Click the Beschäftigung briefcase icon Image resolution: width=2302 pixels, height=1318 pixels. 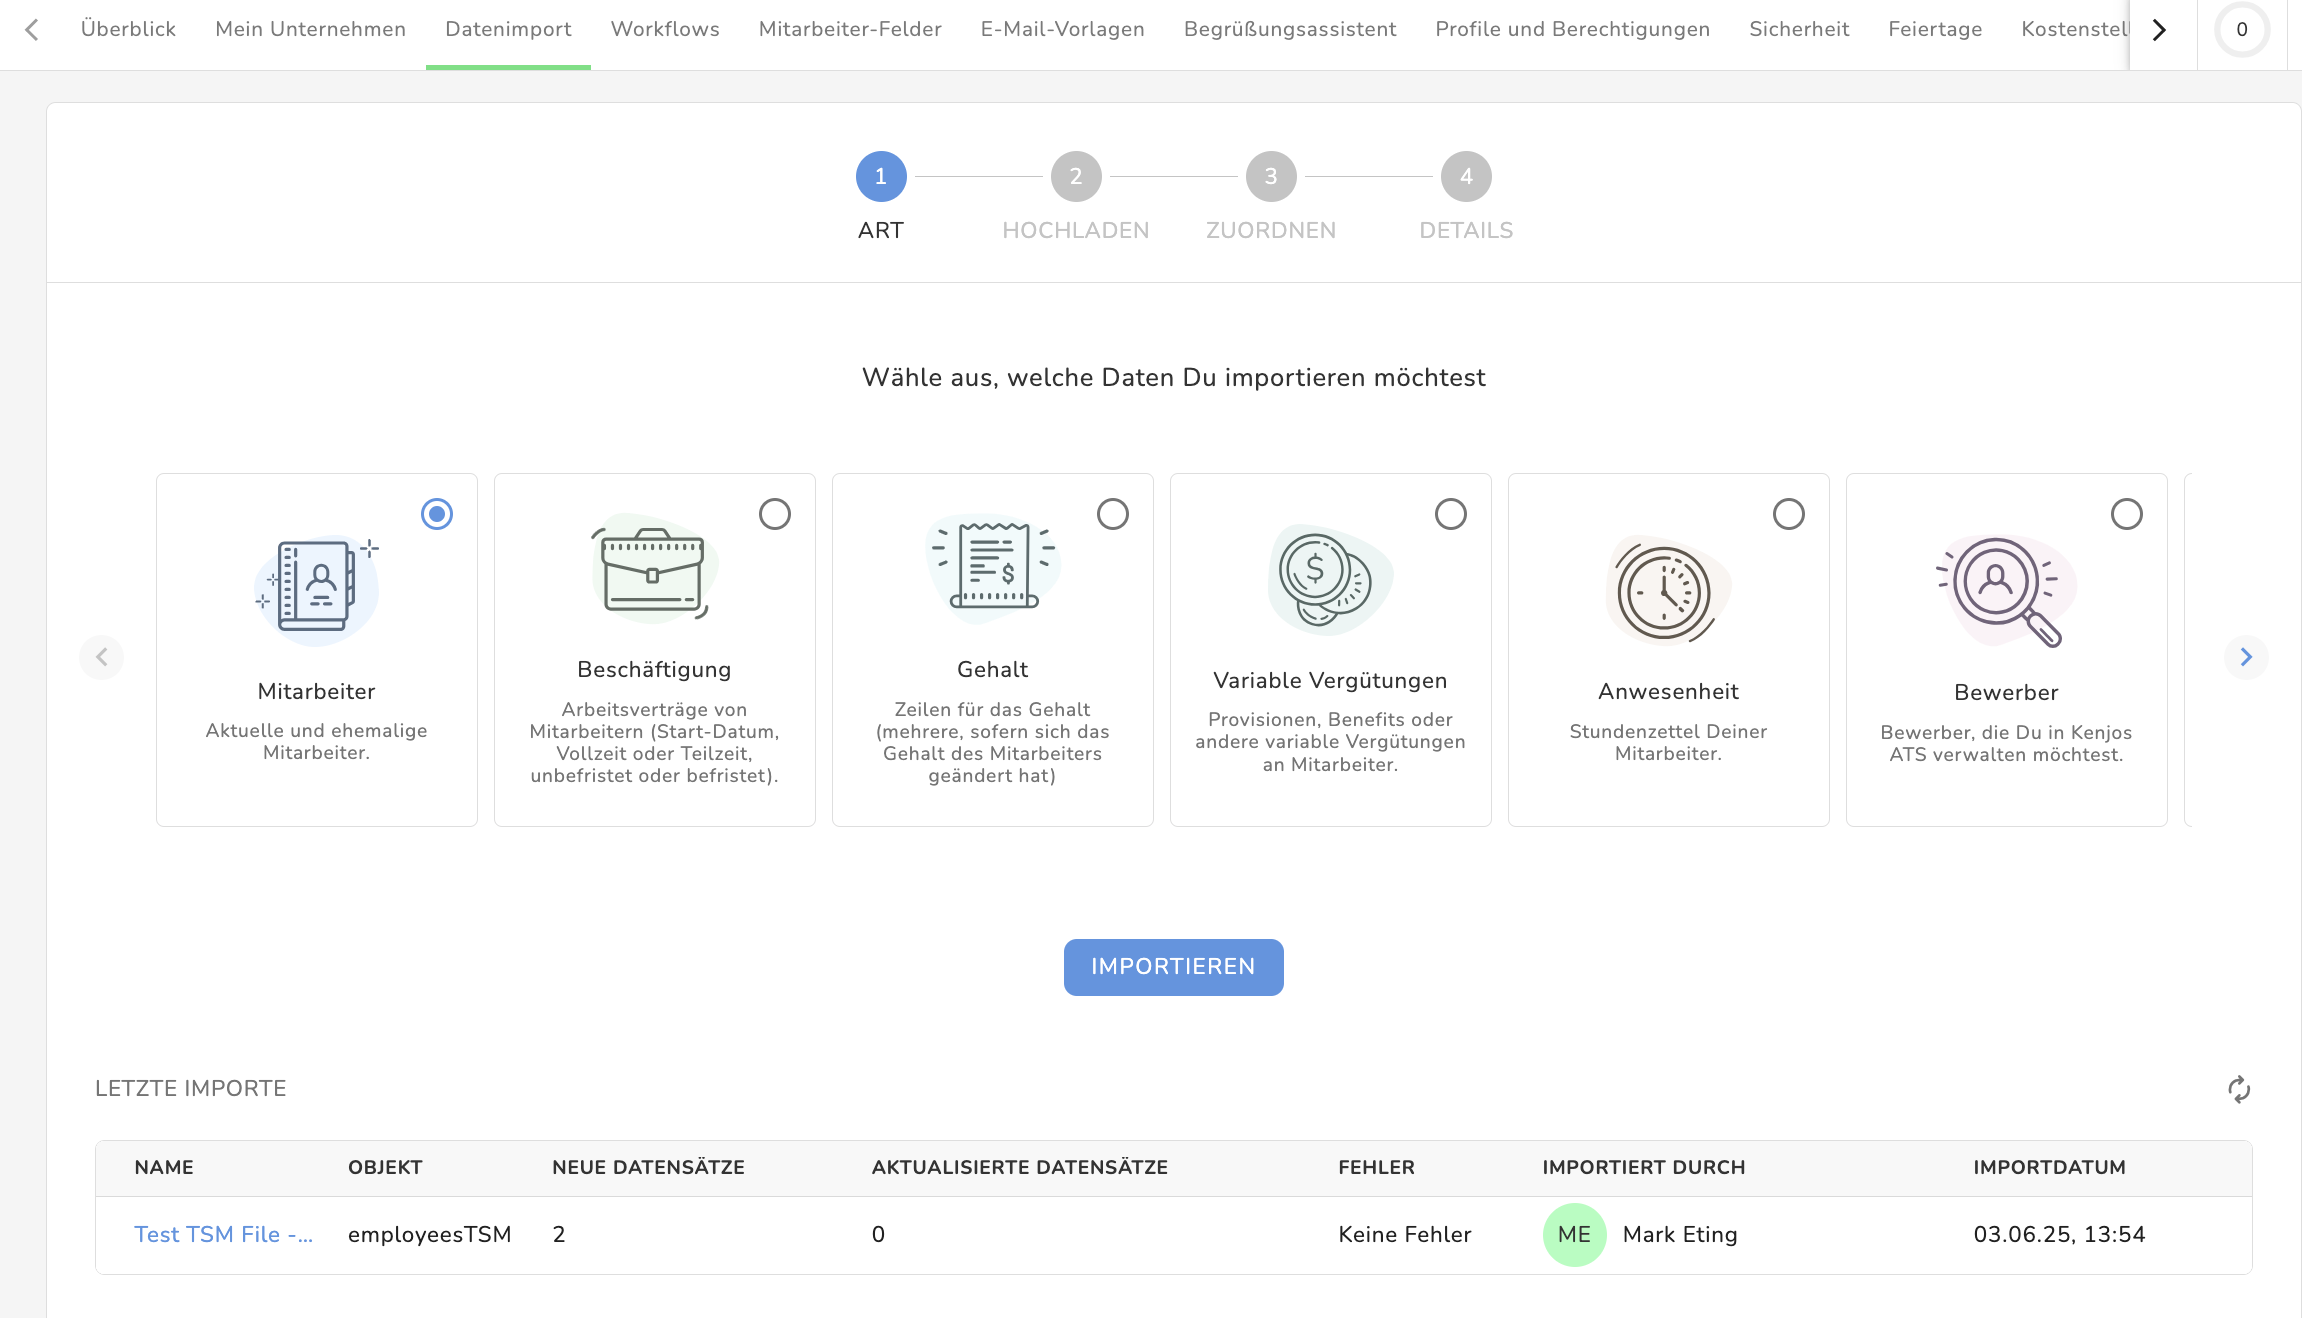[x=653, y=569]
